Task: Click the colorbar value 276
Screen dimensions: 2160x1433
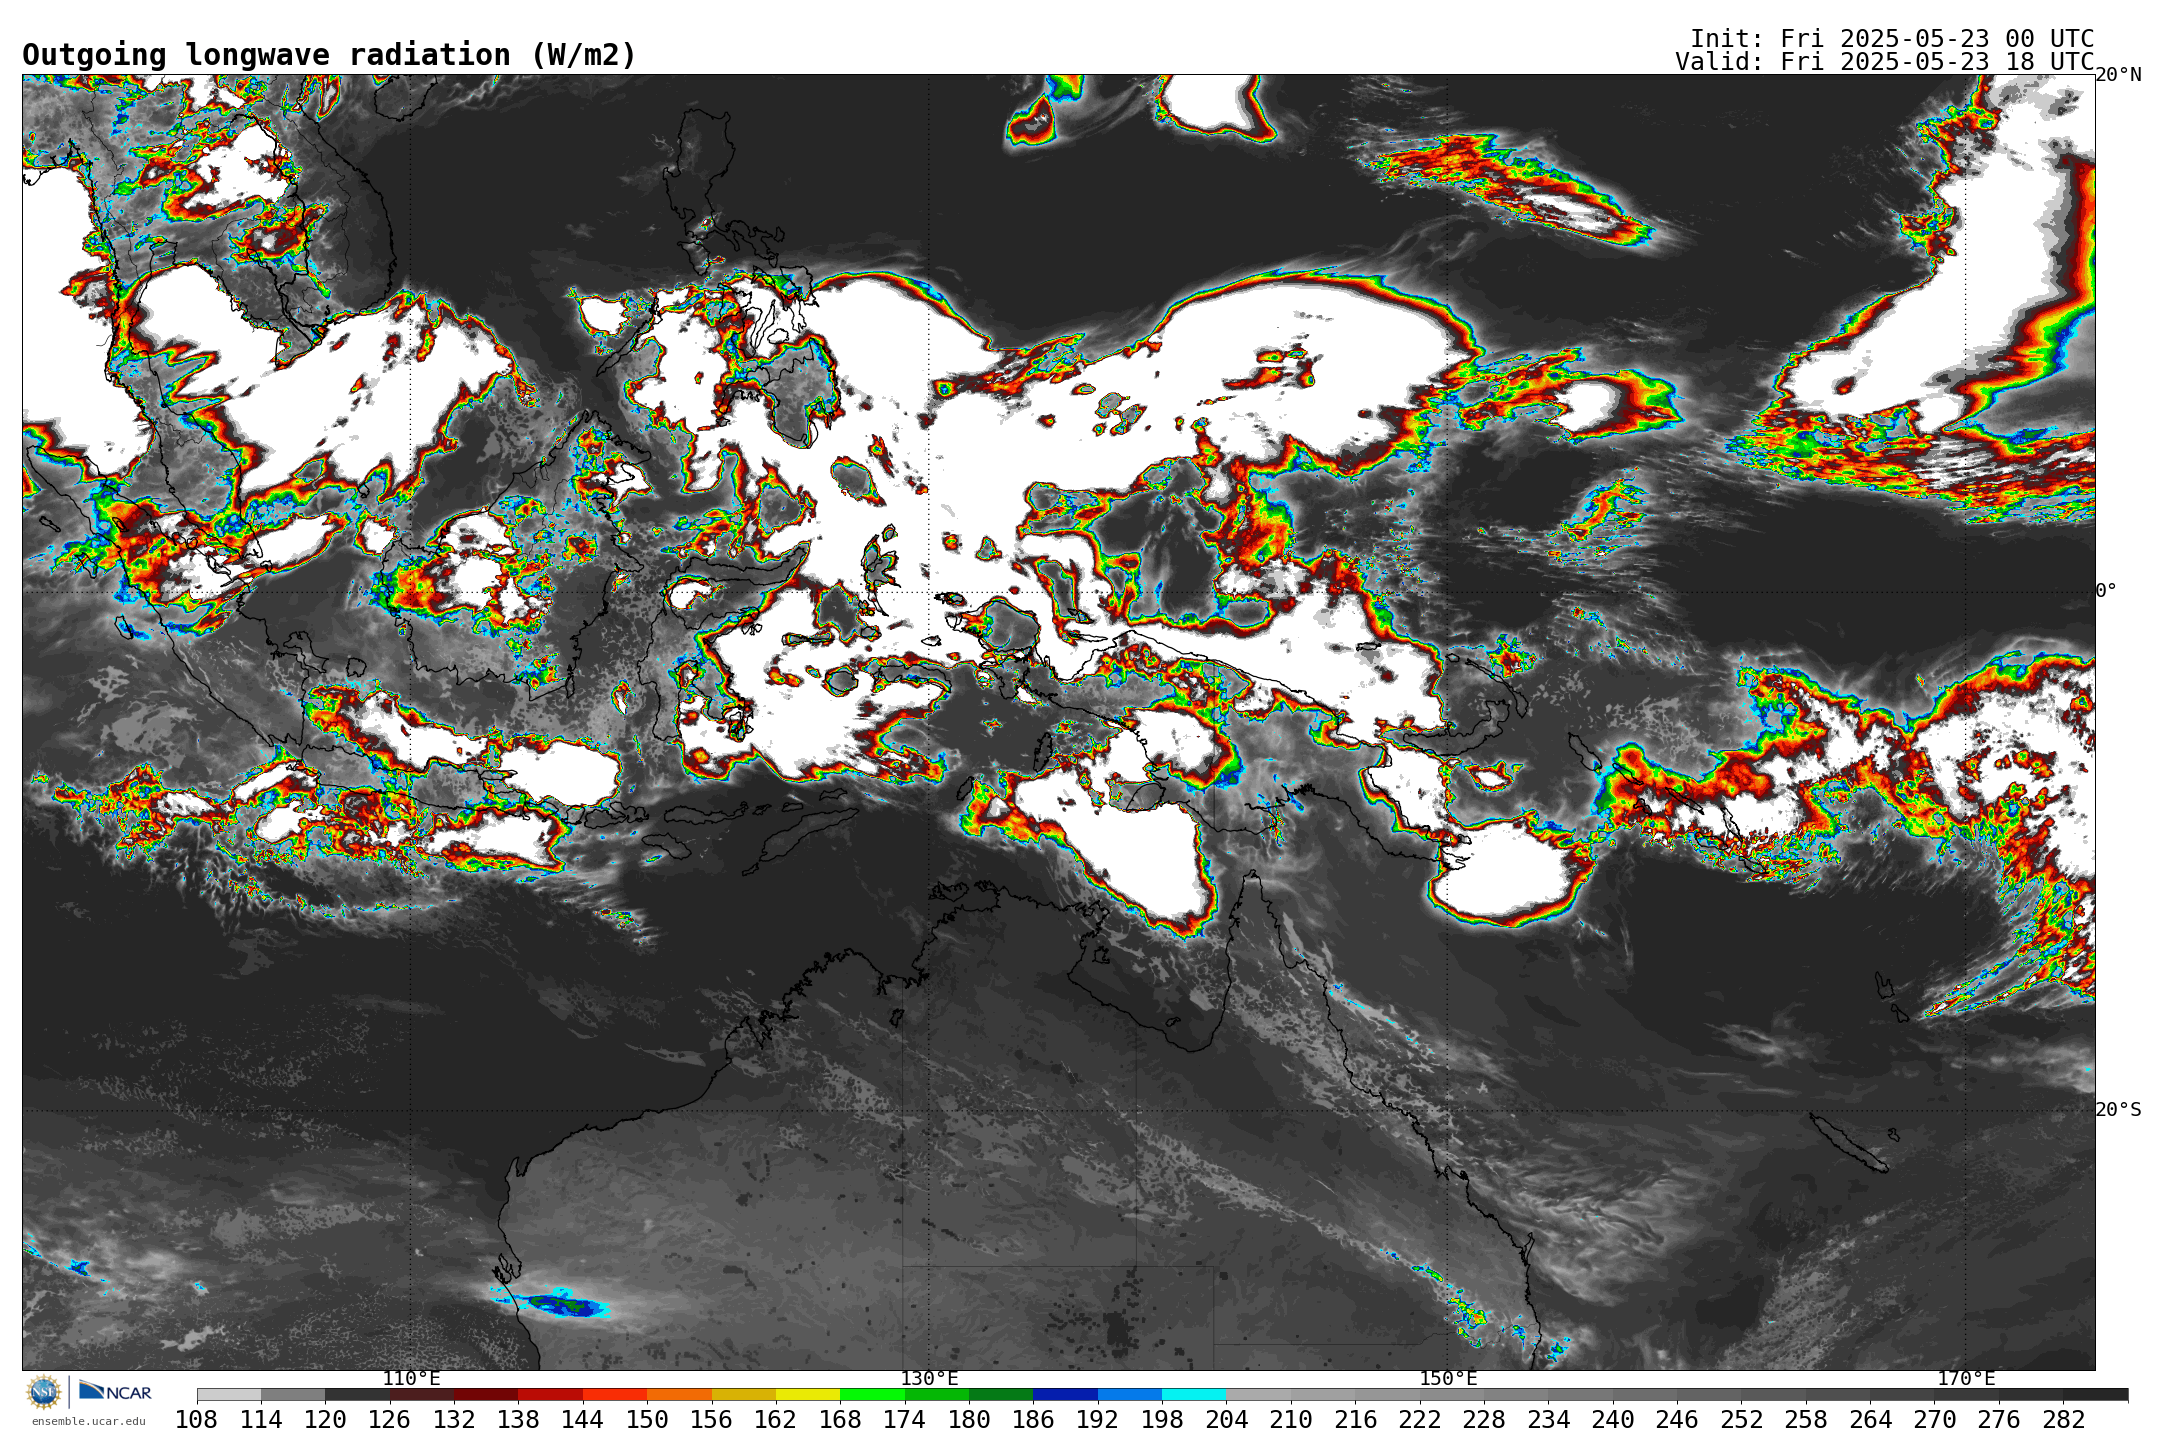Action: coord(1999,1420)
